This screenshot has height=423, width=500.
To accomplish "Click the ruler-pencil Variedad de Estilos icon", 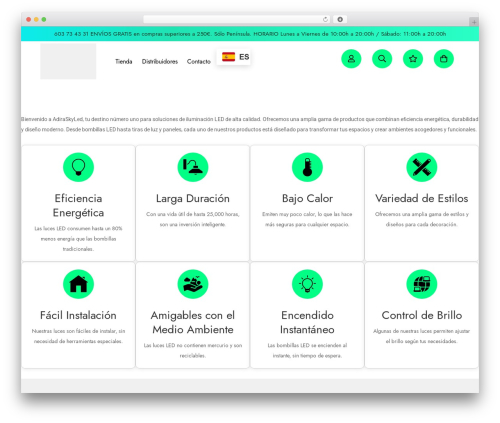I will tap(422, 167).
